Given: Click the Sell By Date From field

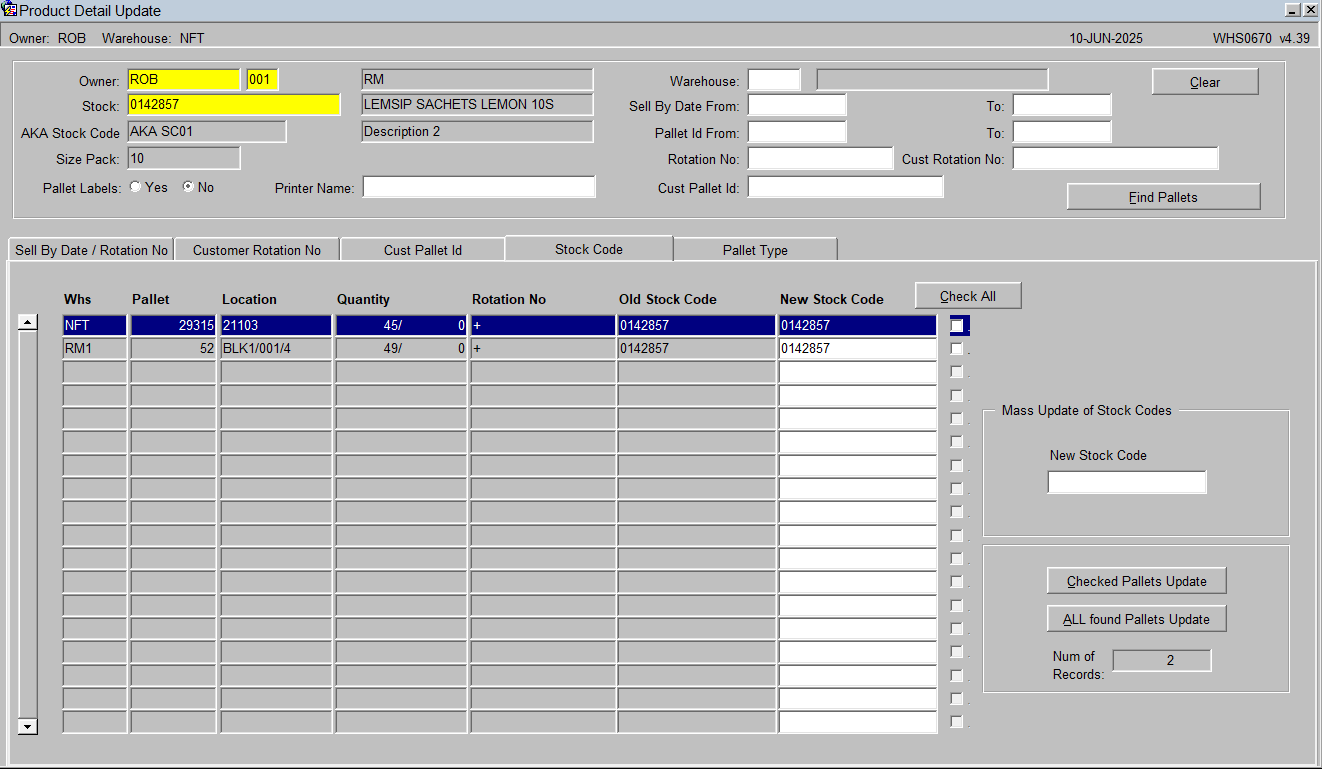Looking at the screenshot, I should pyautogui.click(x=797, y=105).
